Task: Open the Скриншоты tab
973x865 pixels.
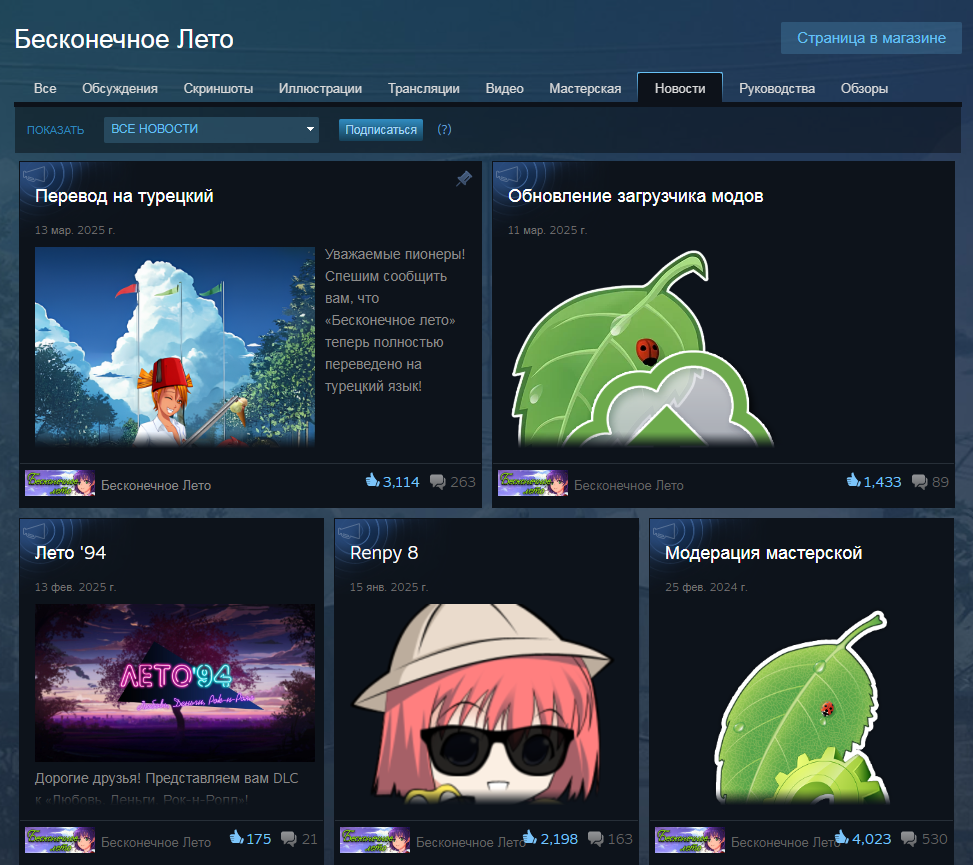Action: tap(218, 89)
